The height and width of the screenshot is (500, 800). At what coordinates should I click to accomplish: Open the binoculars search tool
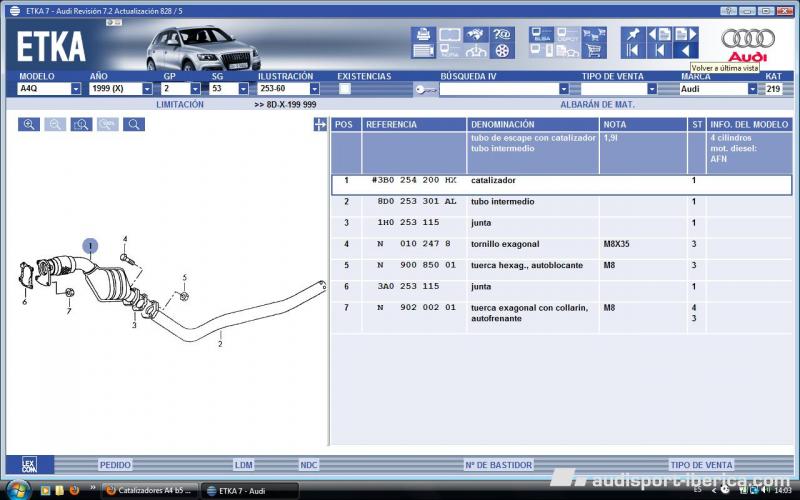476,34
